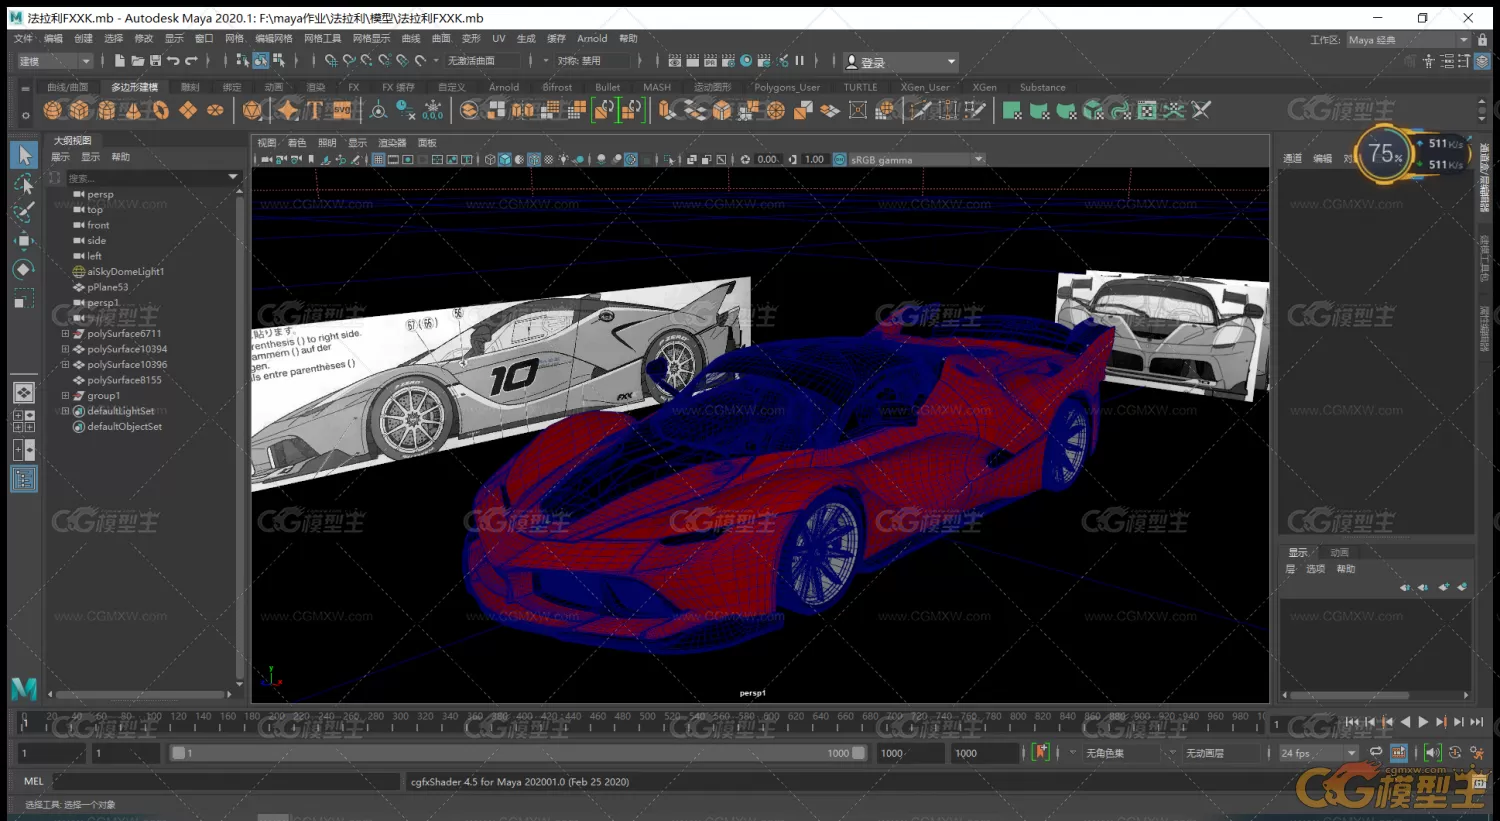Screen dimensions: 1500x821
Task: Create a polygon sphere from the shelf
Action: [53, 110]
